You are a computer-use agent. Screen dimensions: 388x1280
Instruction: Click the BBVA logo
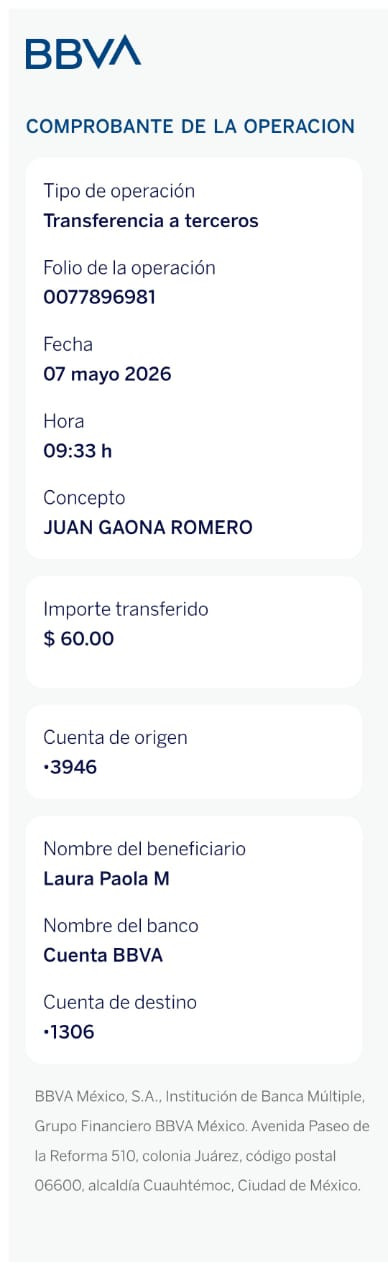(83, 52)
